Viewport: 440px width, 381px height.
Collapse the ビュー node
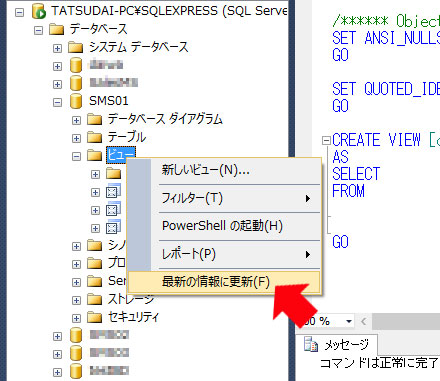76,156
